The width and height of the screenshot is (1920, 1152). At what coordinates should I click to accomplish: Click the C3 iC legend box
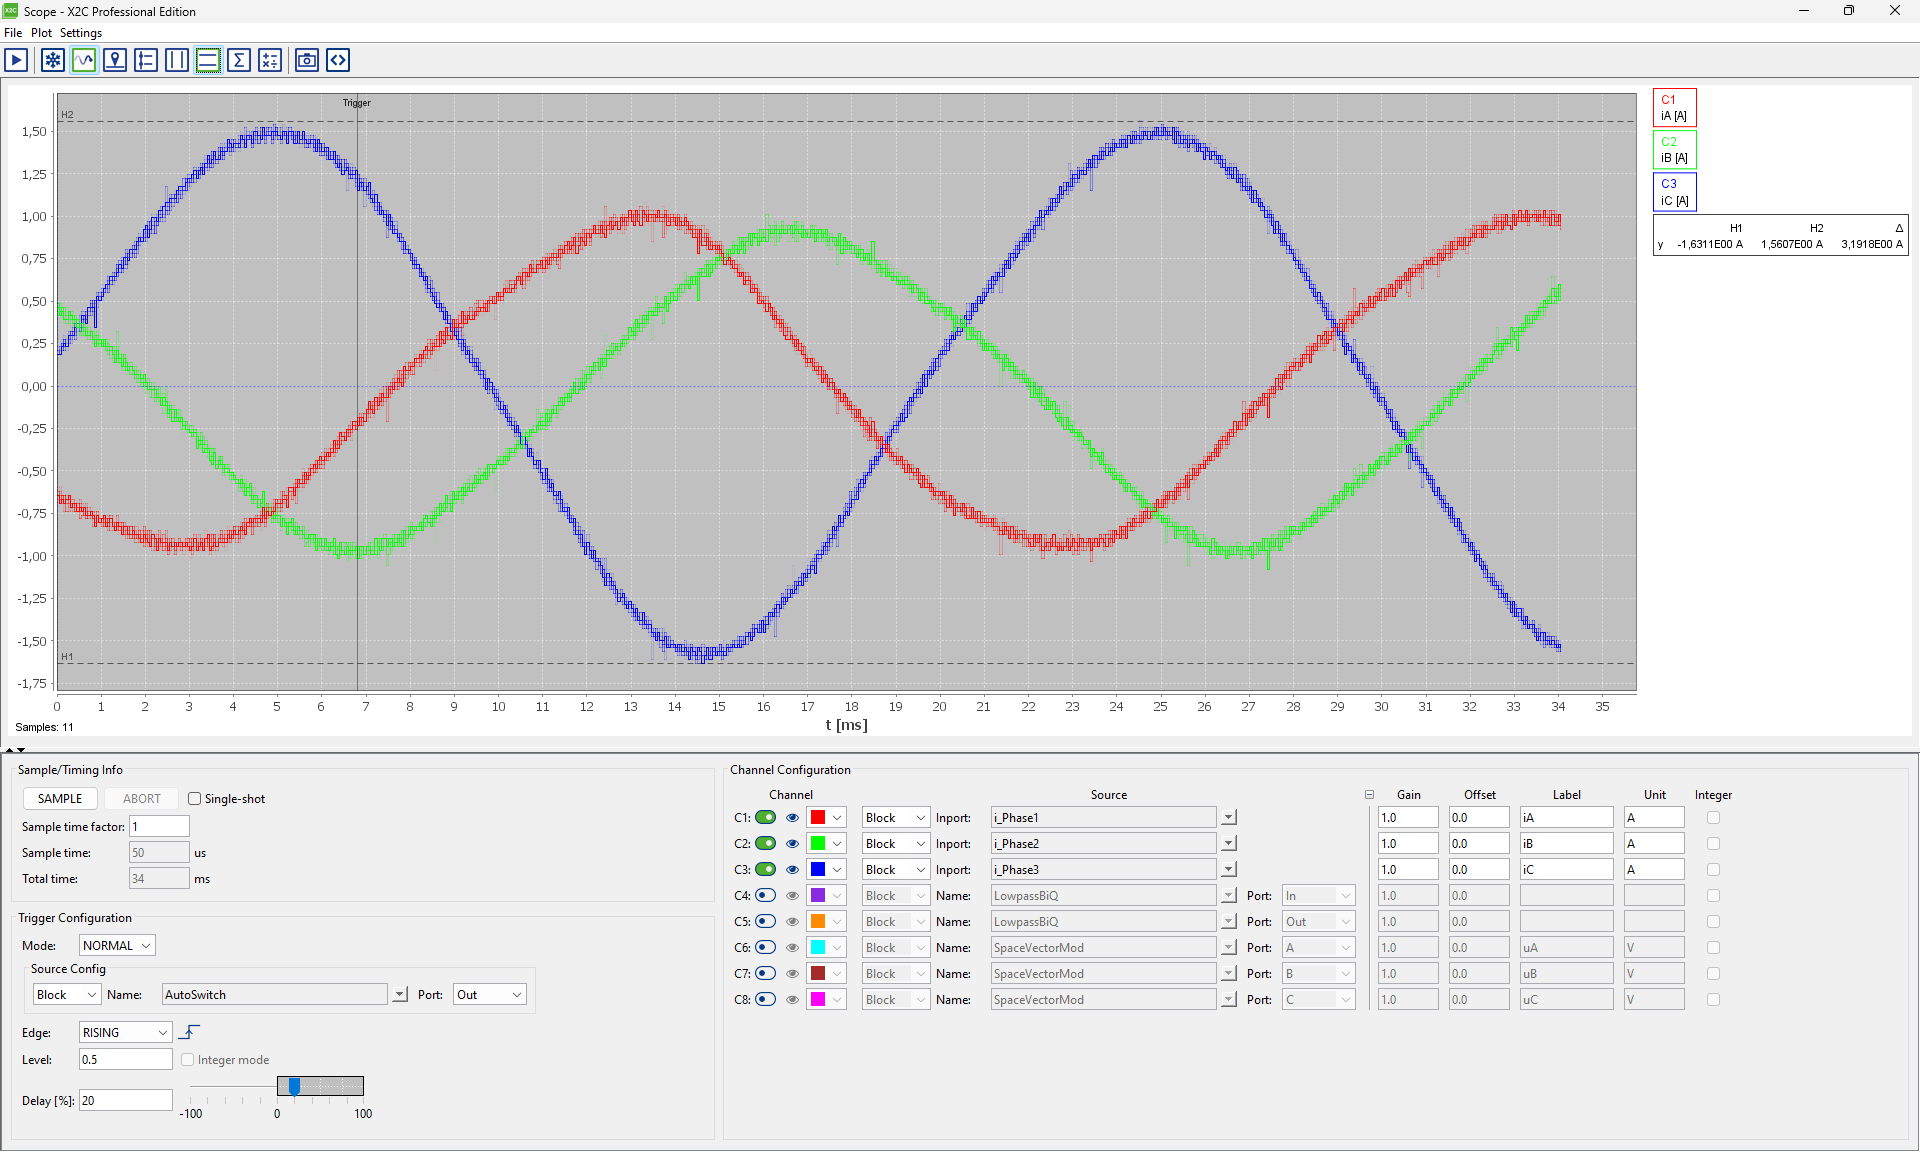coord(1674,192)
